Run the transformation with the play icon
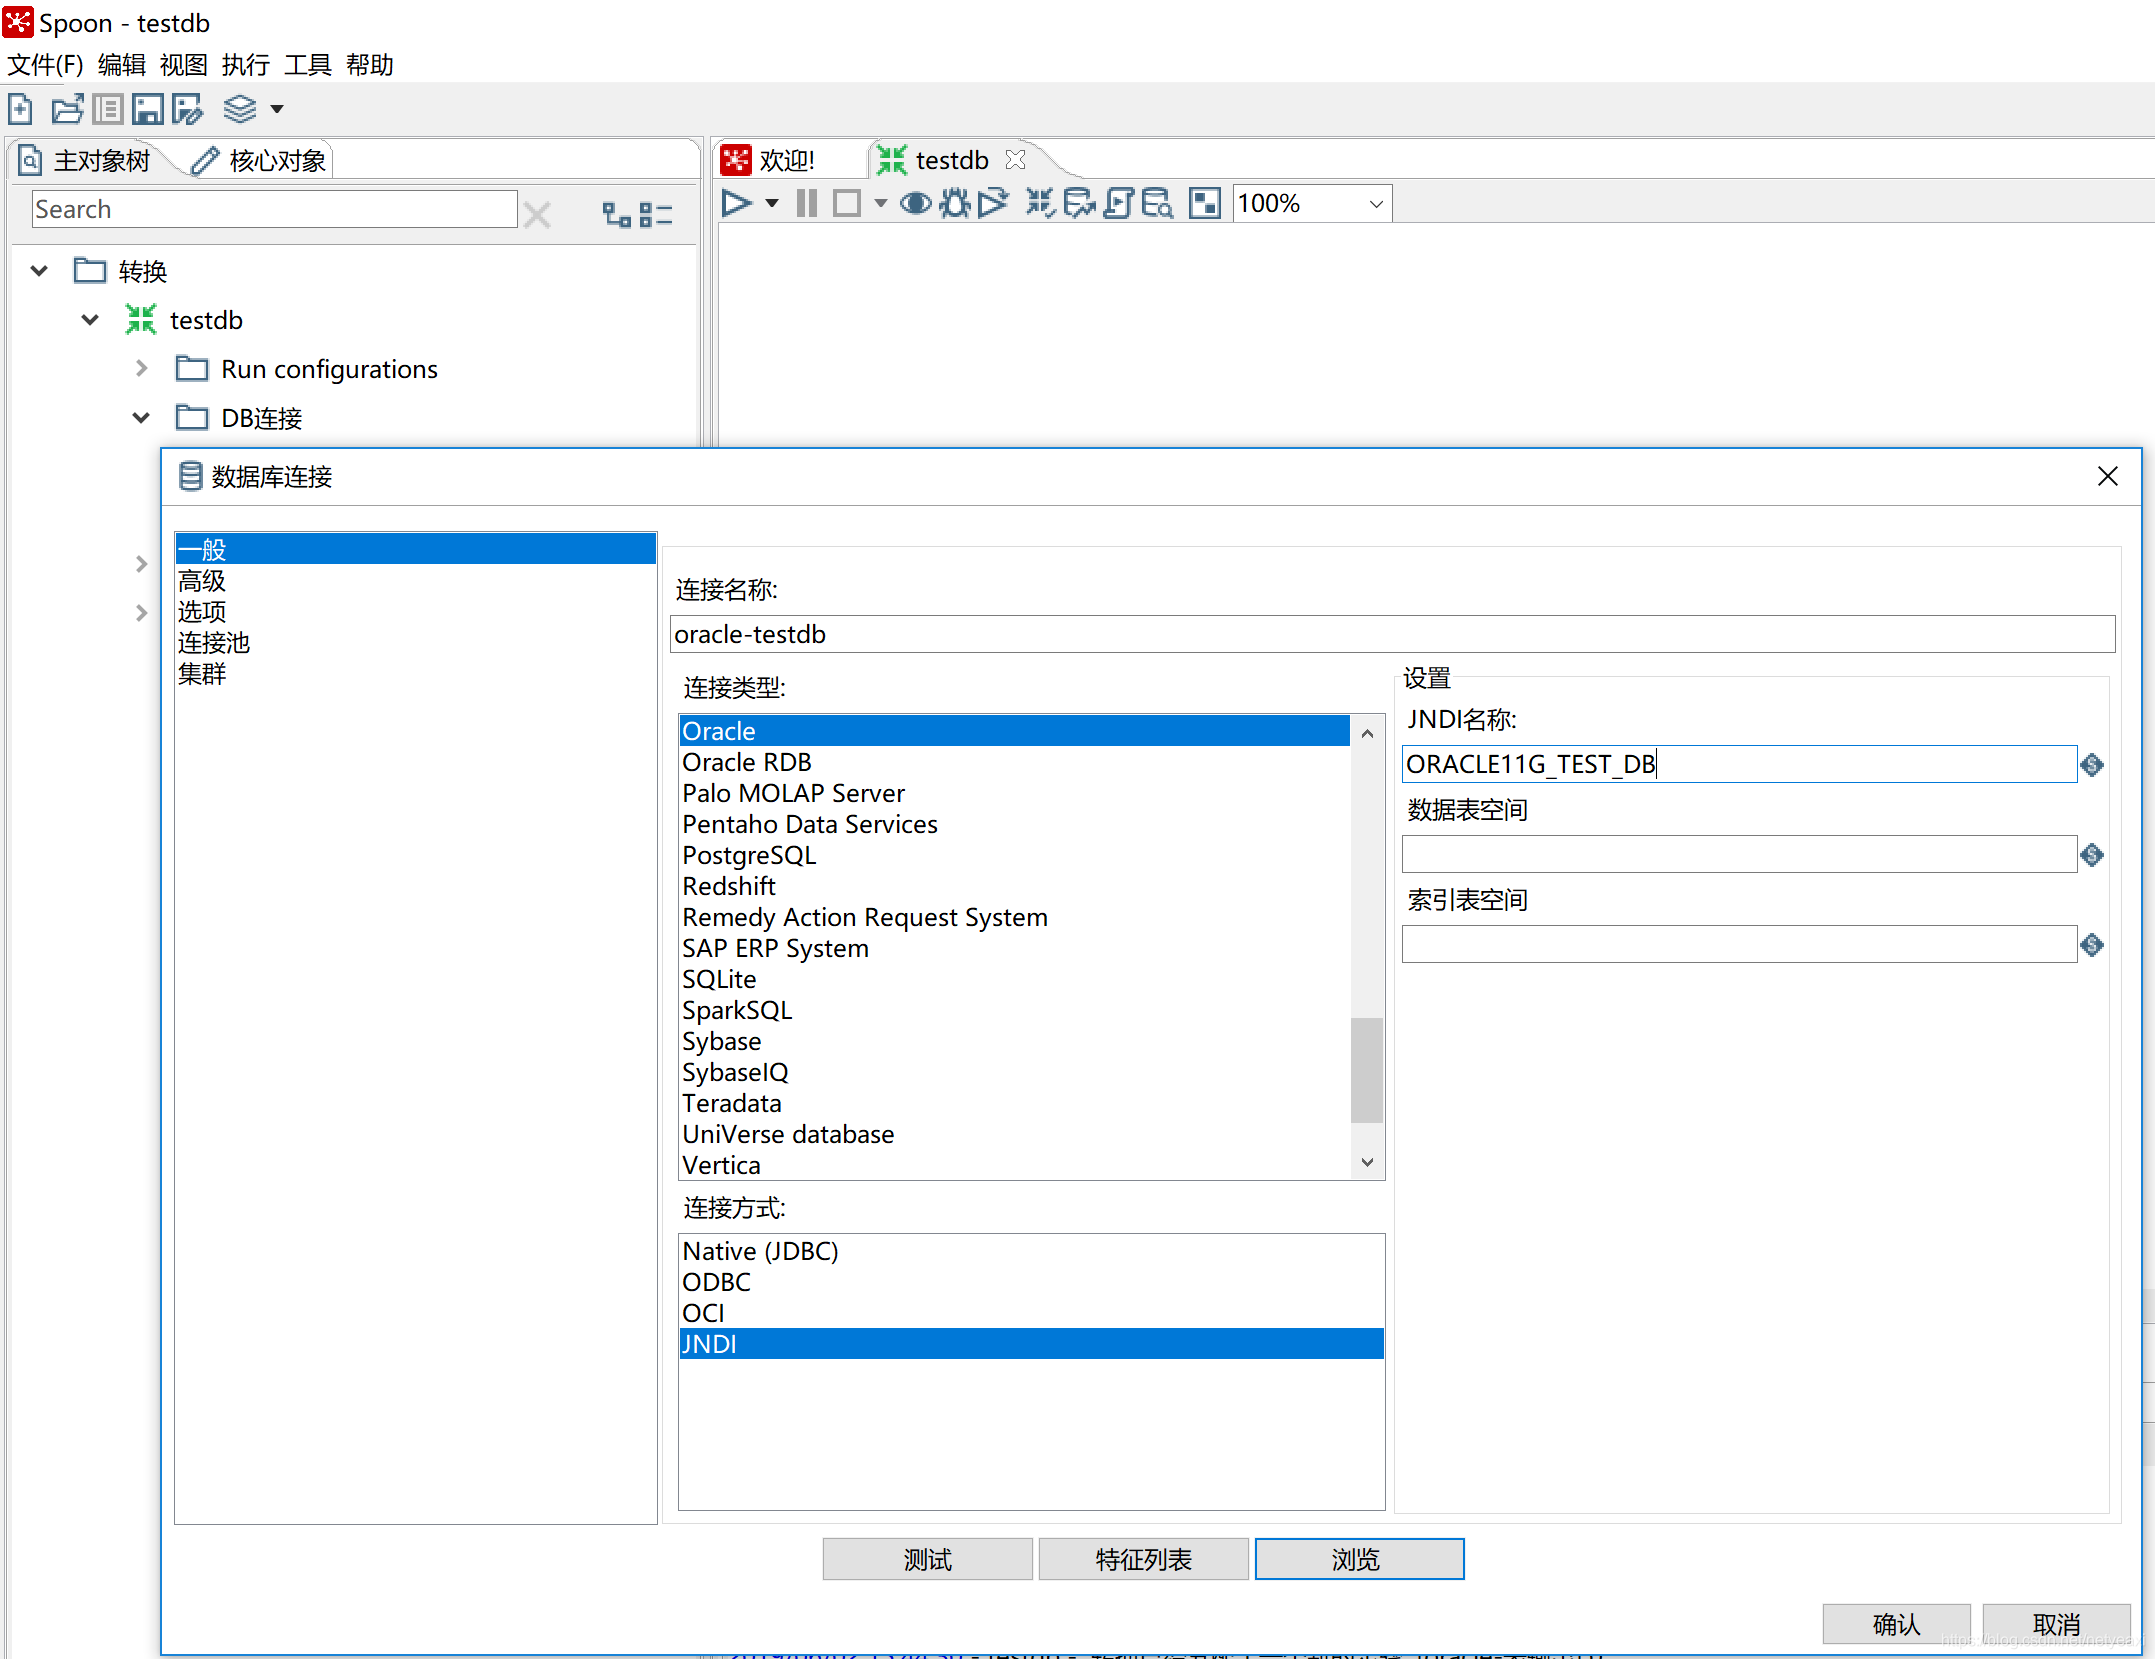 click(737, 204)
